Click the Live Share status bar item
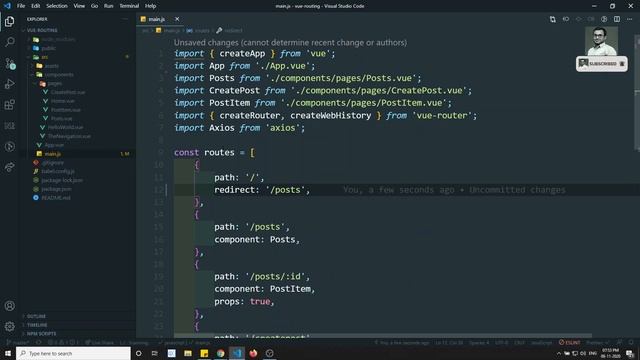Image resolution: width=640 pixels, height=360 pixels. click(x=99, y=342)
